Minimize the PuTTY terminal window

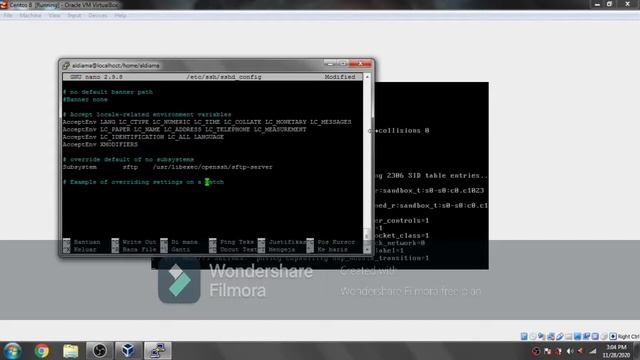pos(330,64)
